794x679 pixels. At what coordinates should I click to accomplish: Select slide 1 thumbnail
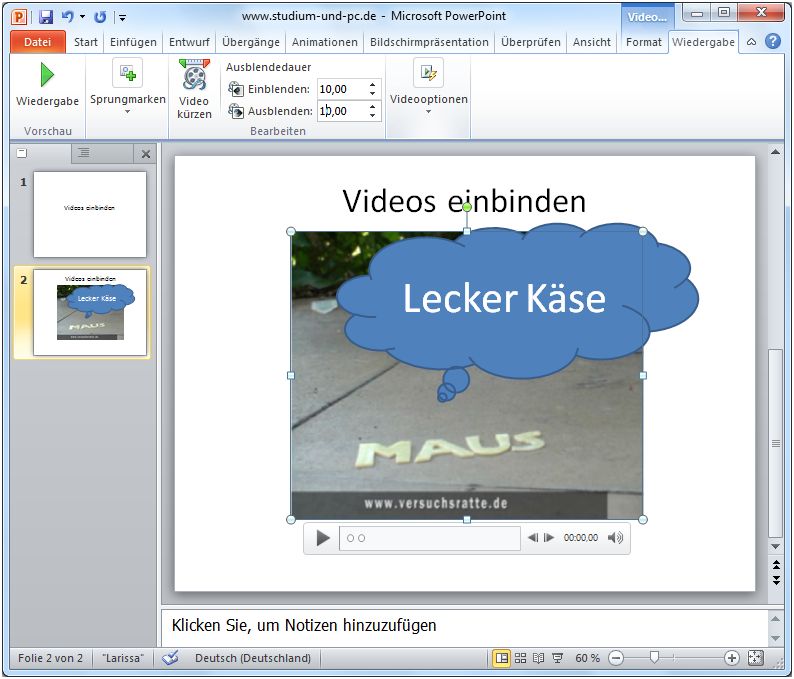point(90,214)
